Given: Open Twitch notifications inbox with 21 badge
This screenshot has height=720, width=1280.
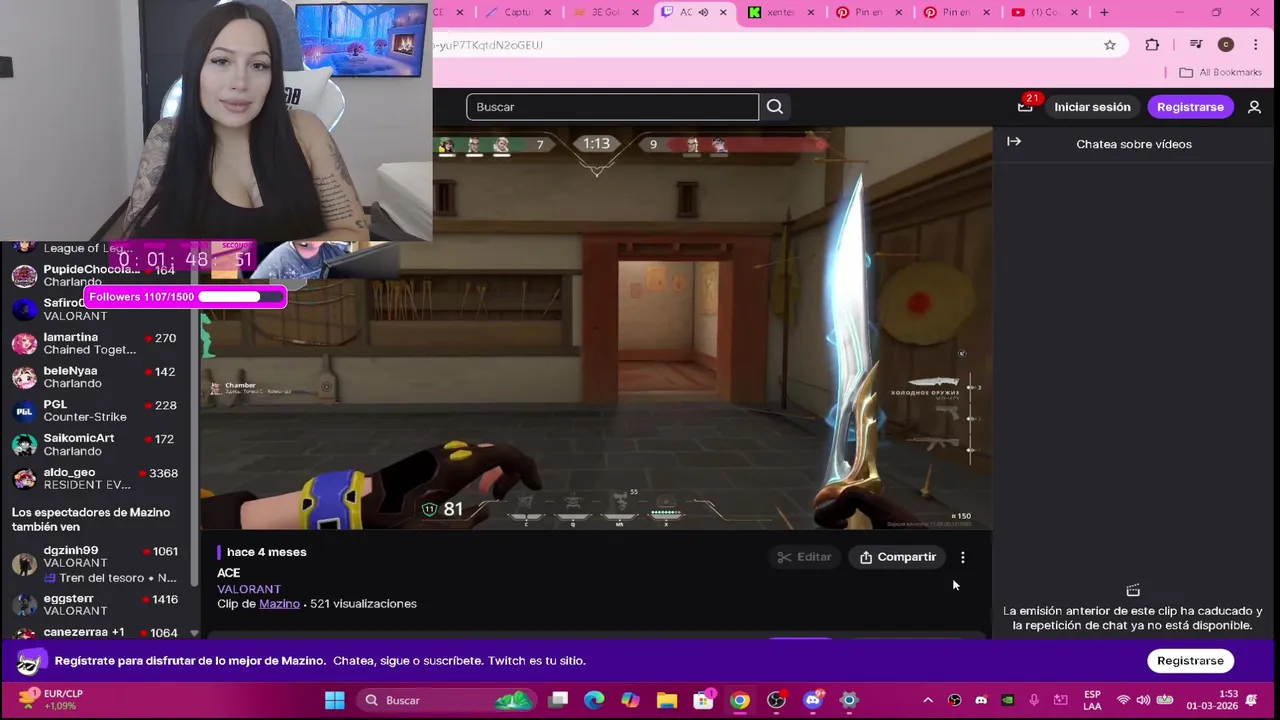Looking at the screenshot, I should point(1025,106).
